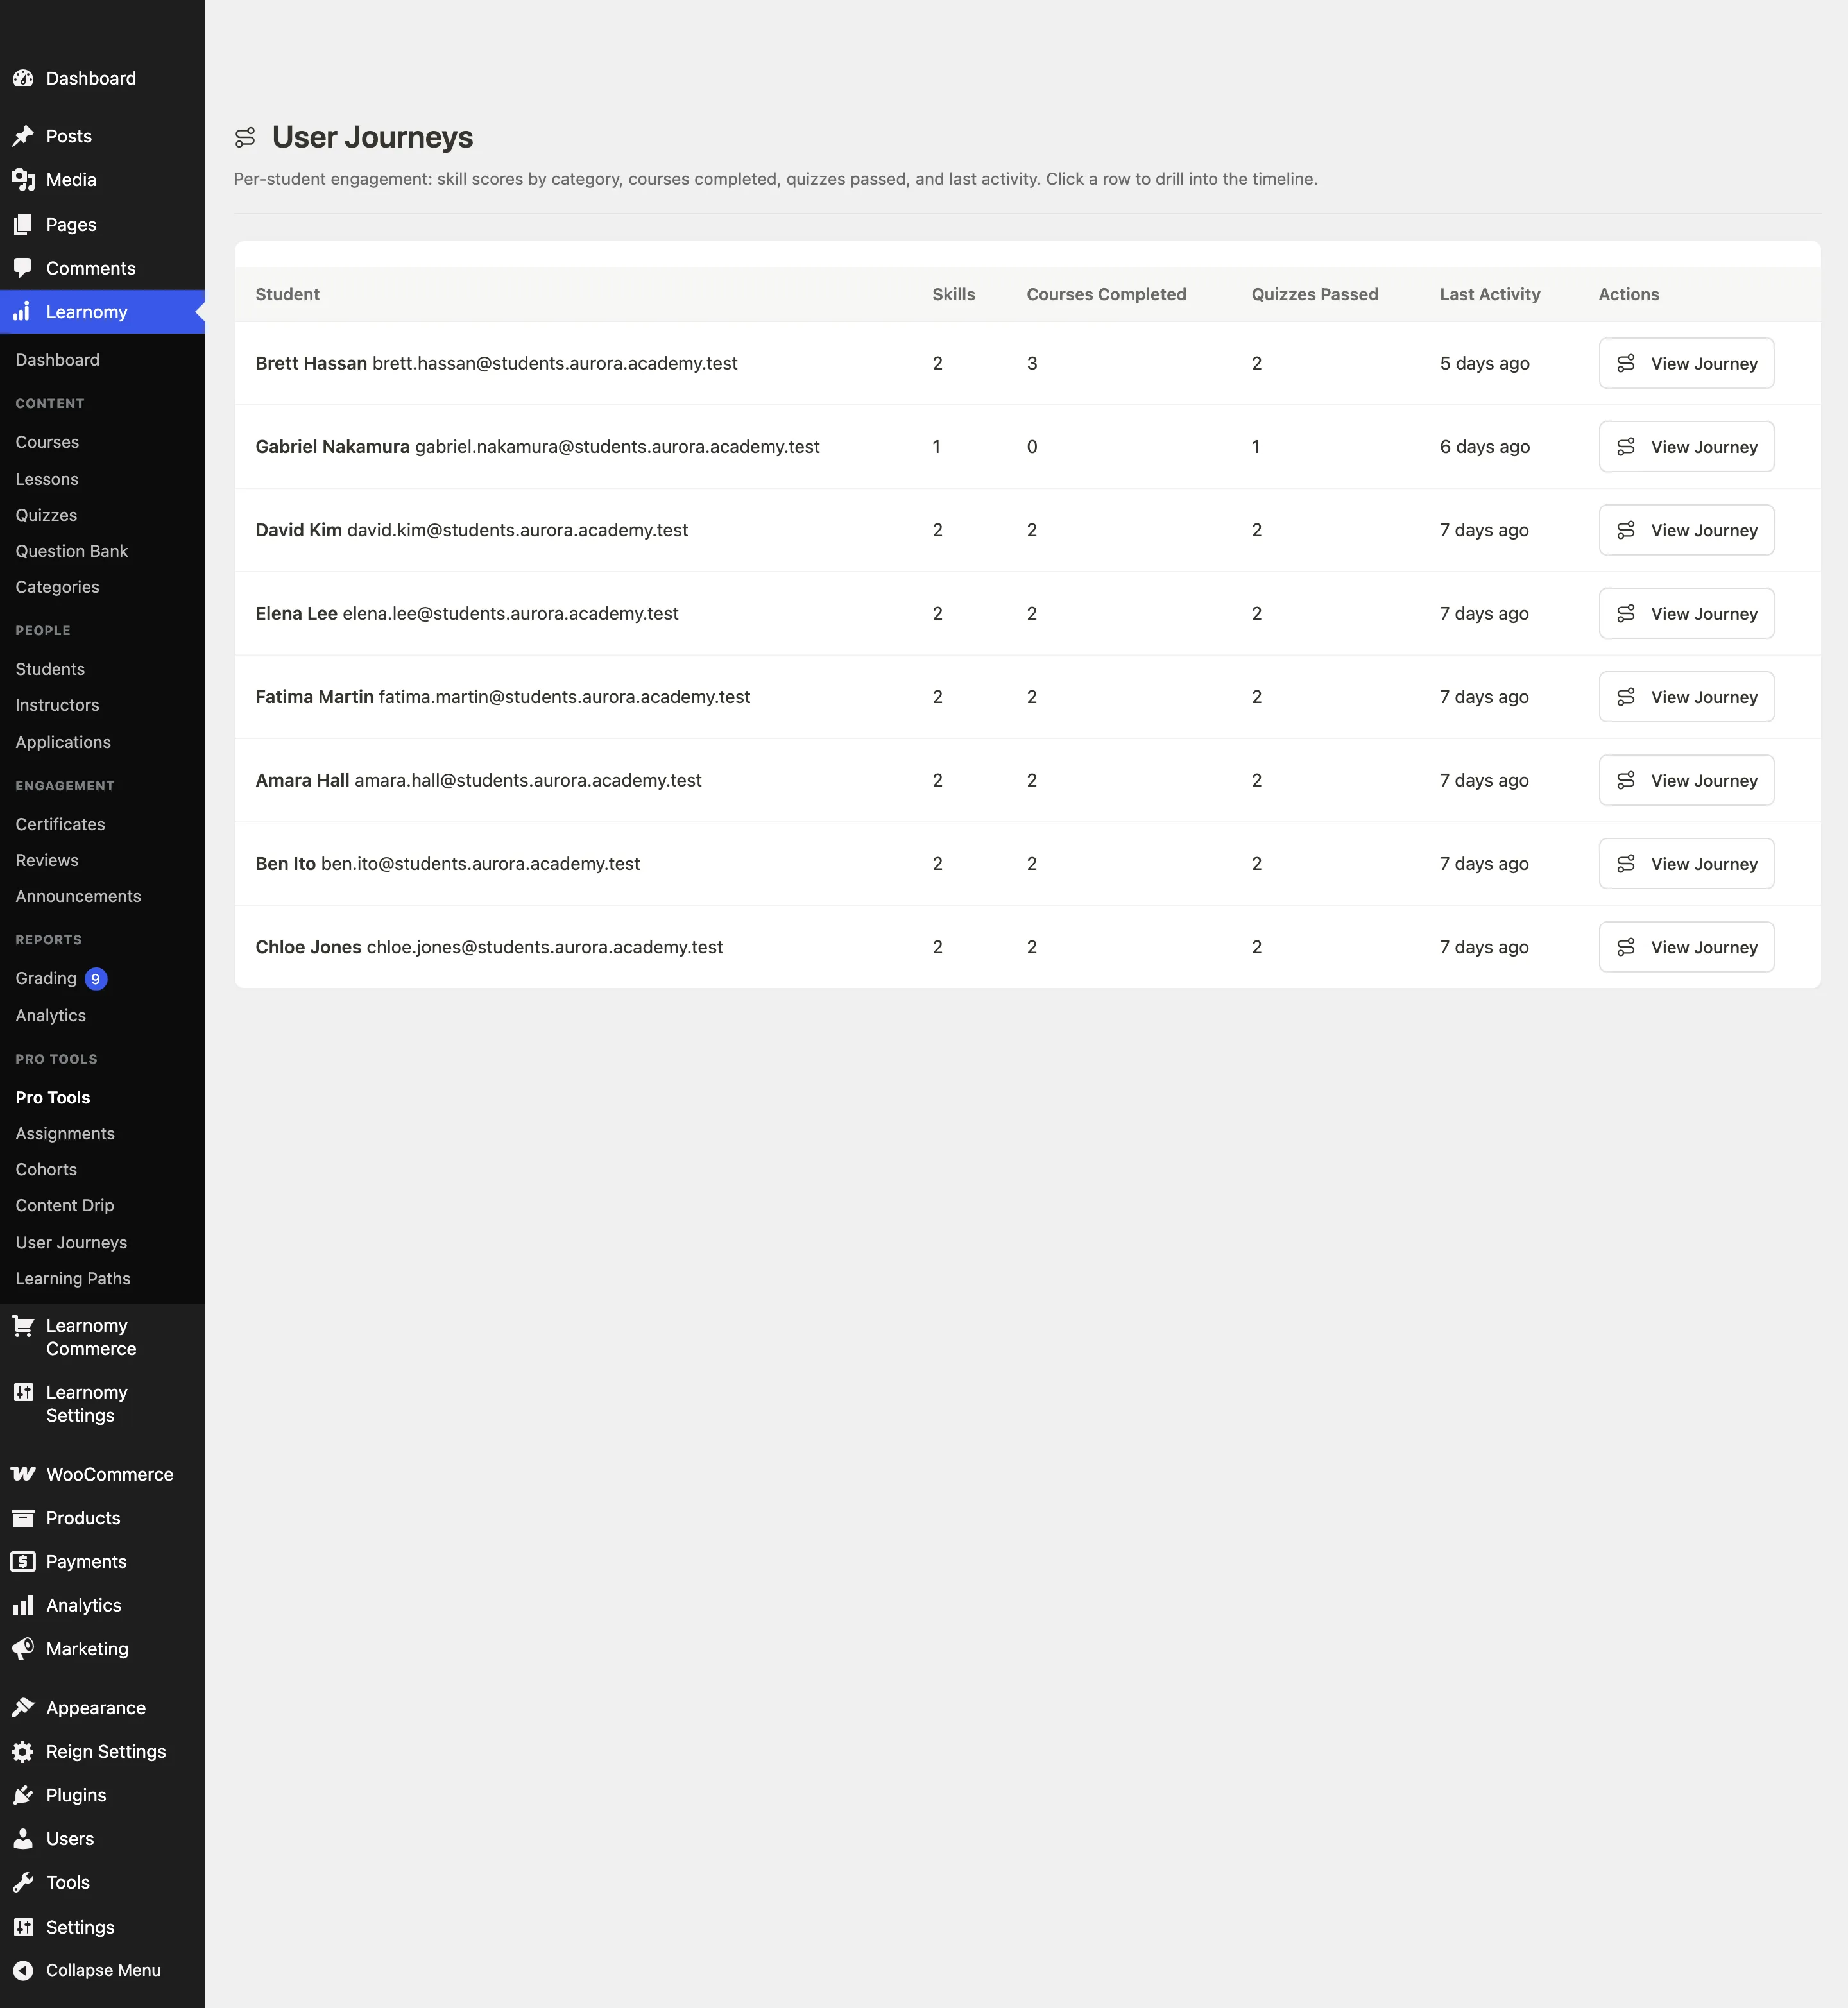Click the Products archive box icon
The height and width of the screenshot is (2008, 1848).
click(23, 1518)
